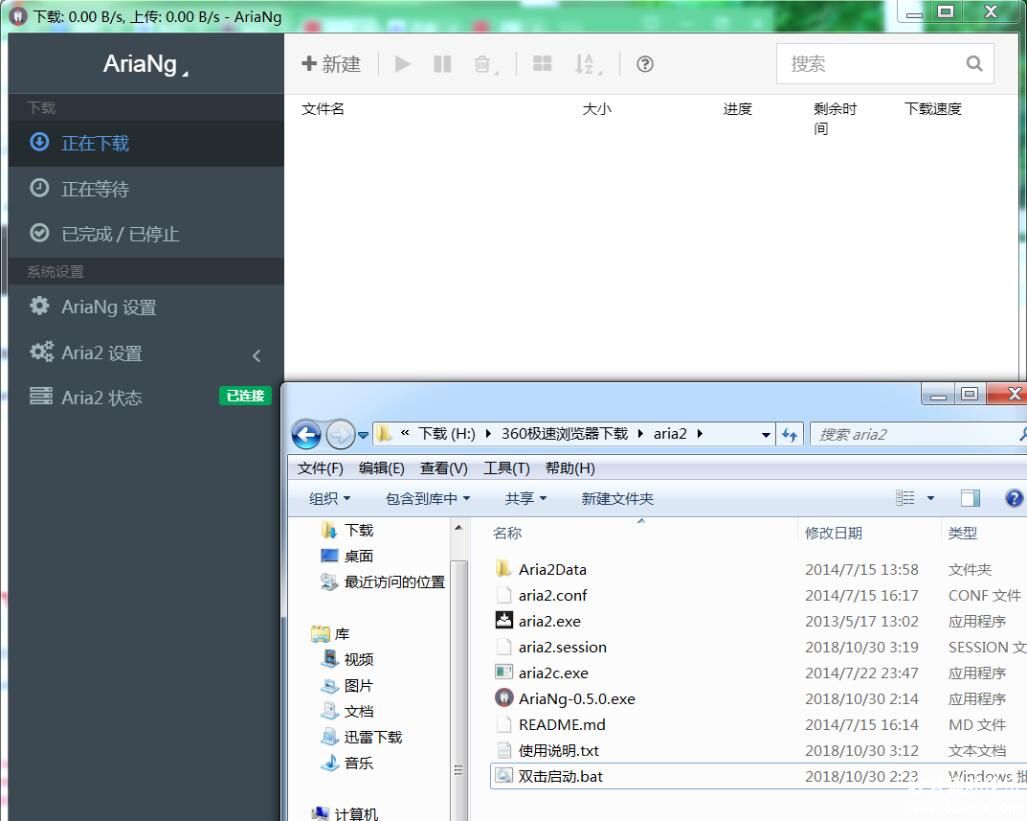The image size is (1027, 821).
Task: Open 编辑(E) menu
Action: (x=381, y=468)
